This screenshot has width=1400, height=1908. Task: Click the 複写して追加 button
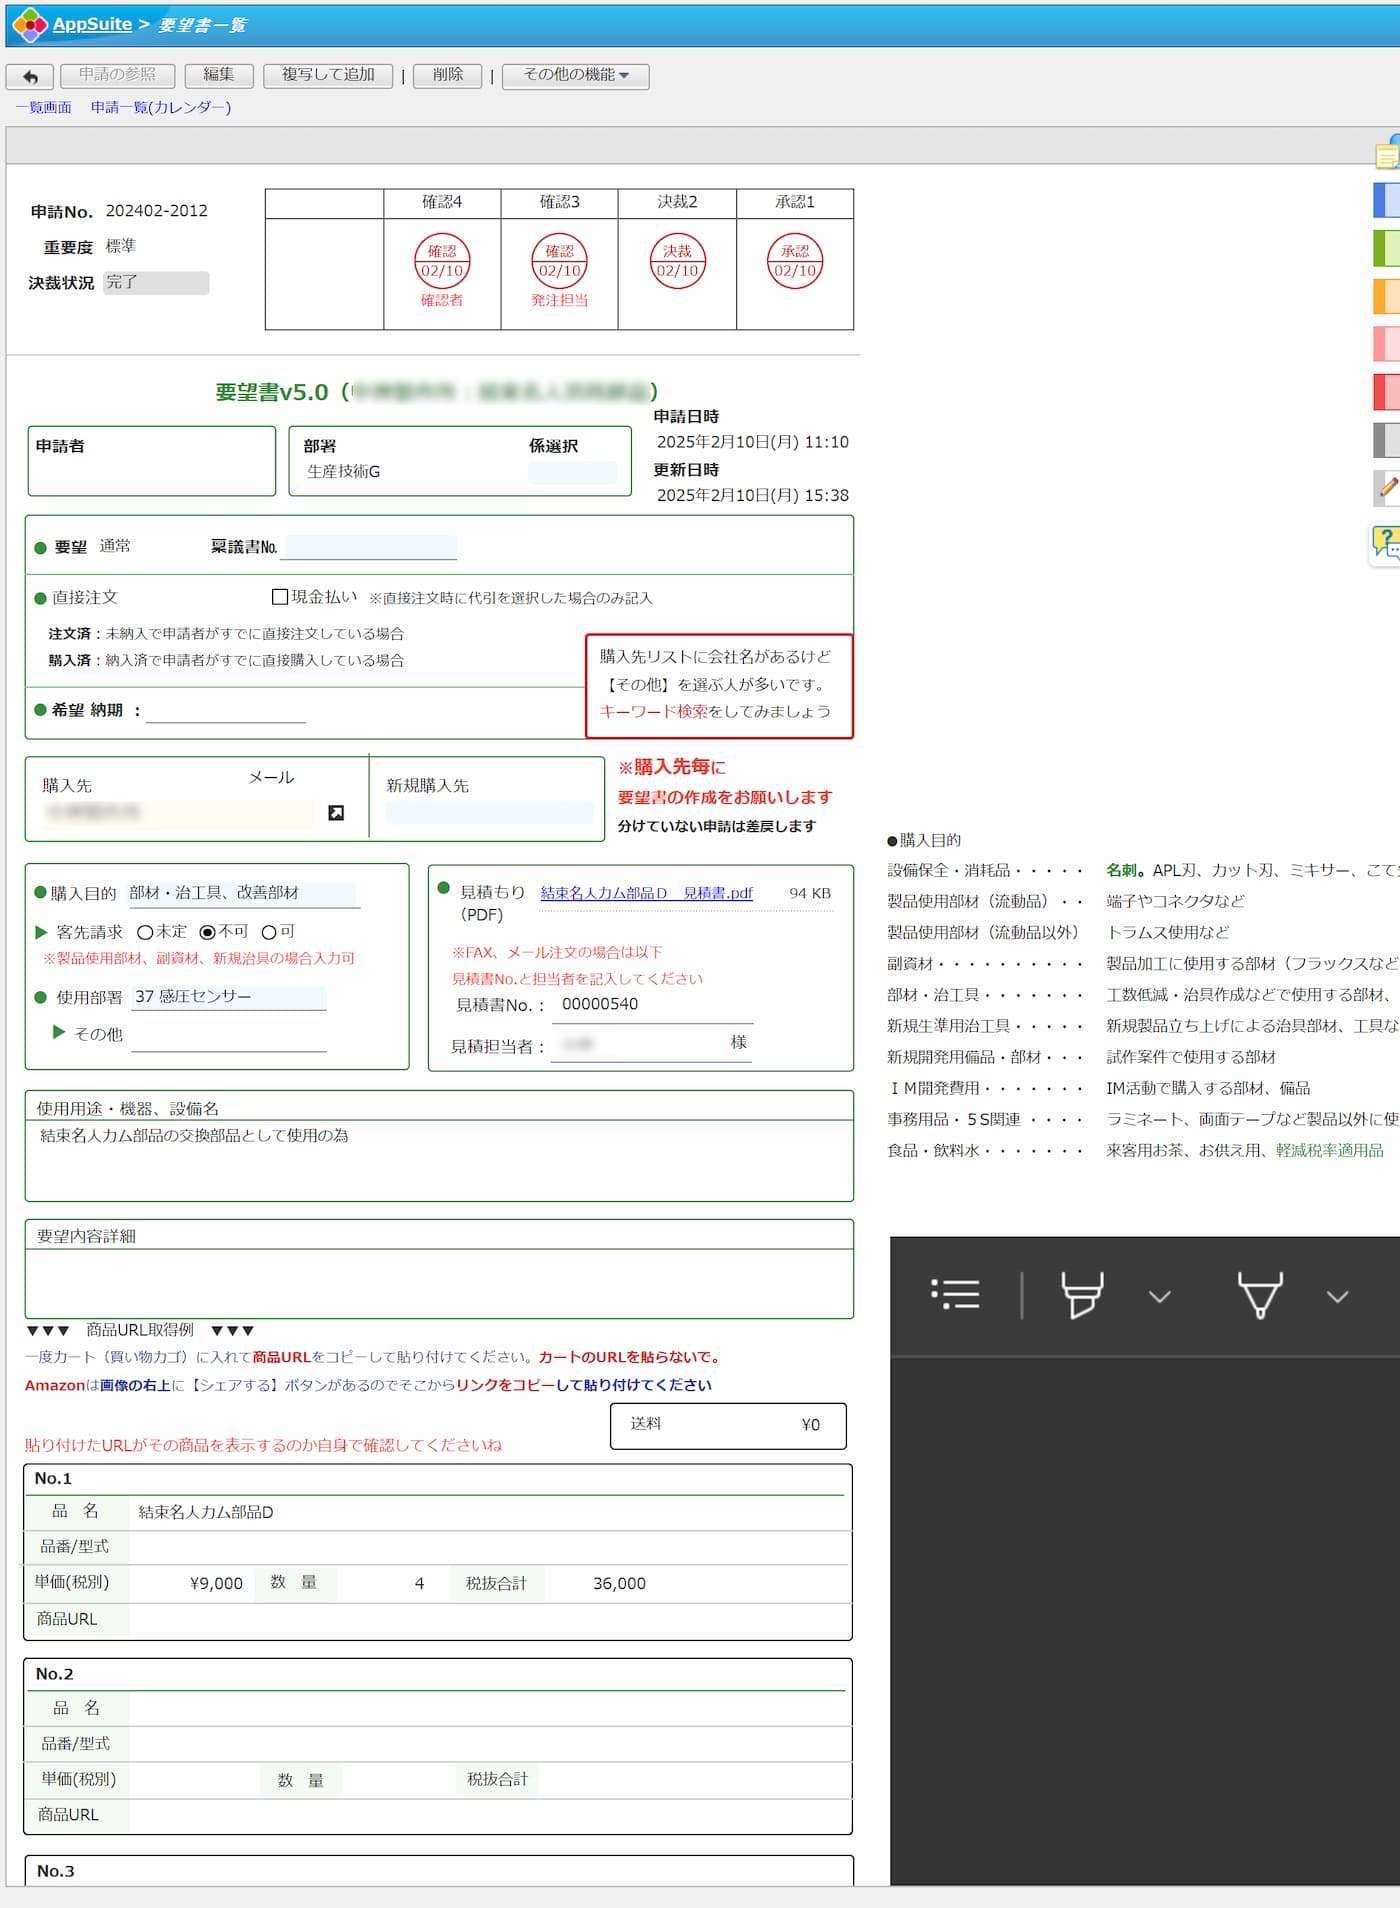coord(328,76)
